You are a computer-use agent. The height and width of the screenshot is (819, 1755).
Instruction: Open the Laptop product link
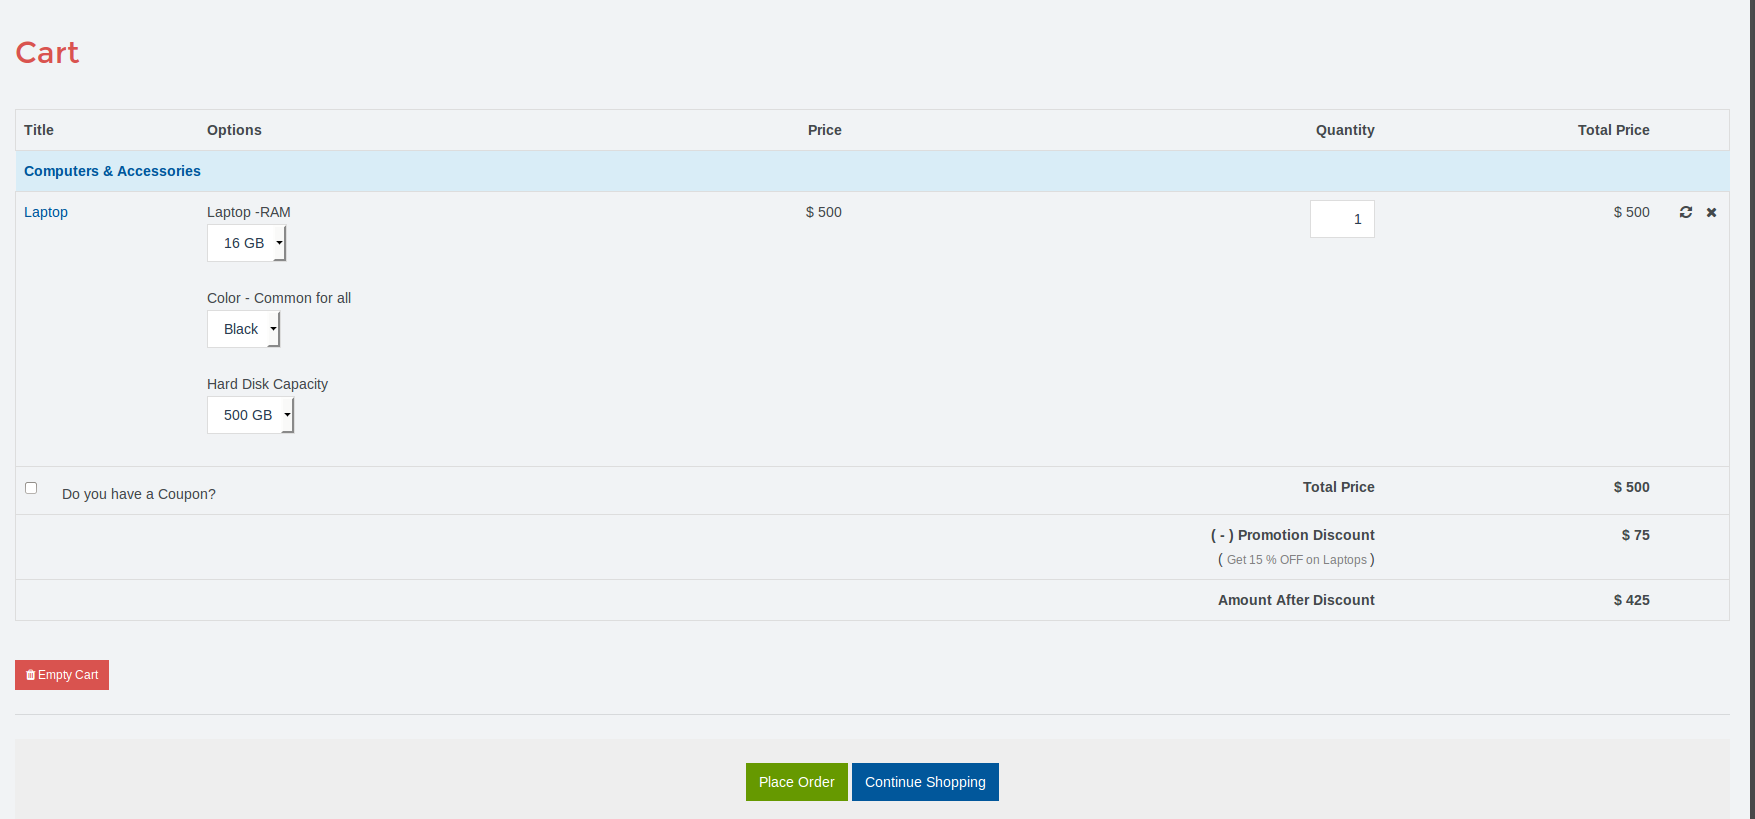[x=46, y=212]
